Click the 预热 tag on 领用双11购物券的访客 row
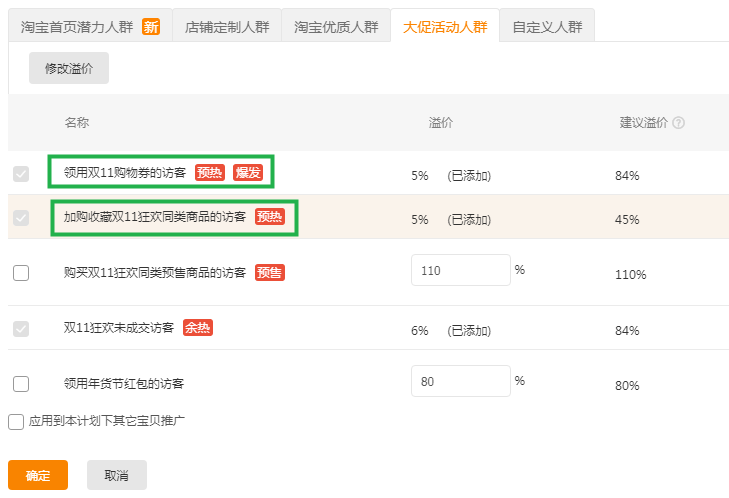This screenshot has height=498, width=729. (210, 173)
